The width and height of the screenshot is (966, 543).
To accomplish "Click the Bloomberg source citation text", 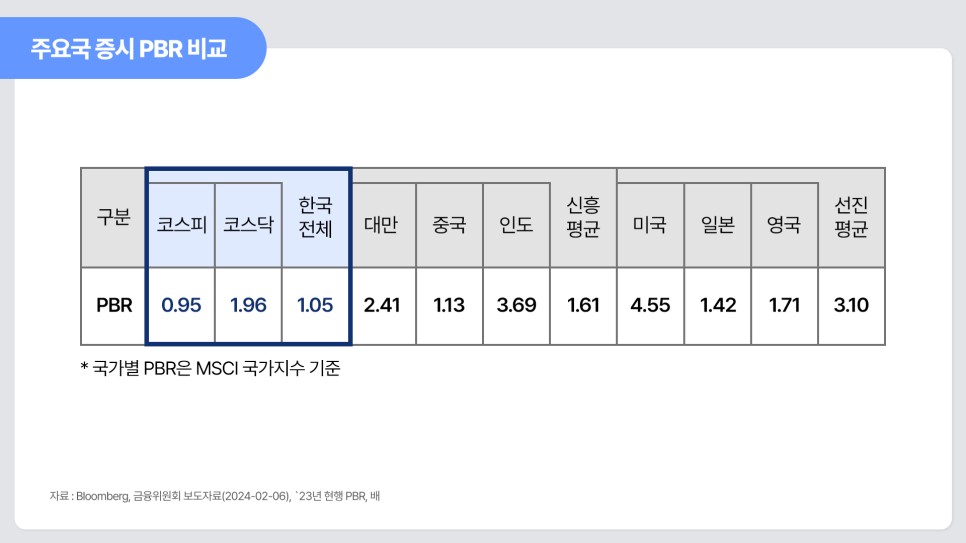I will click(x=214, y=496).
